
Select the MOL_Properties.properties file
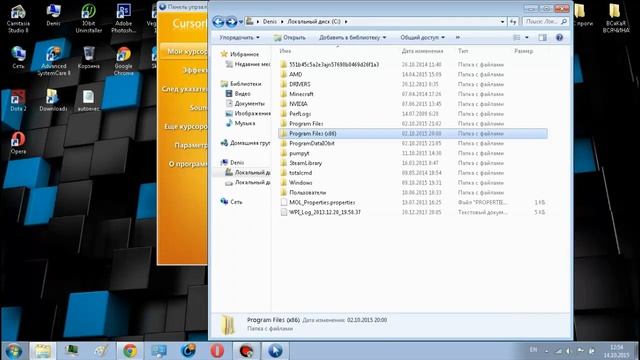(x=413, y=202)
